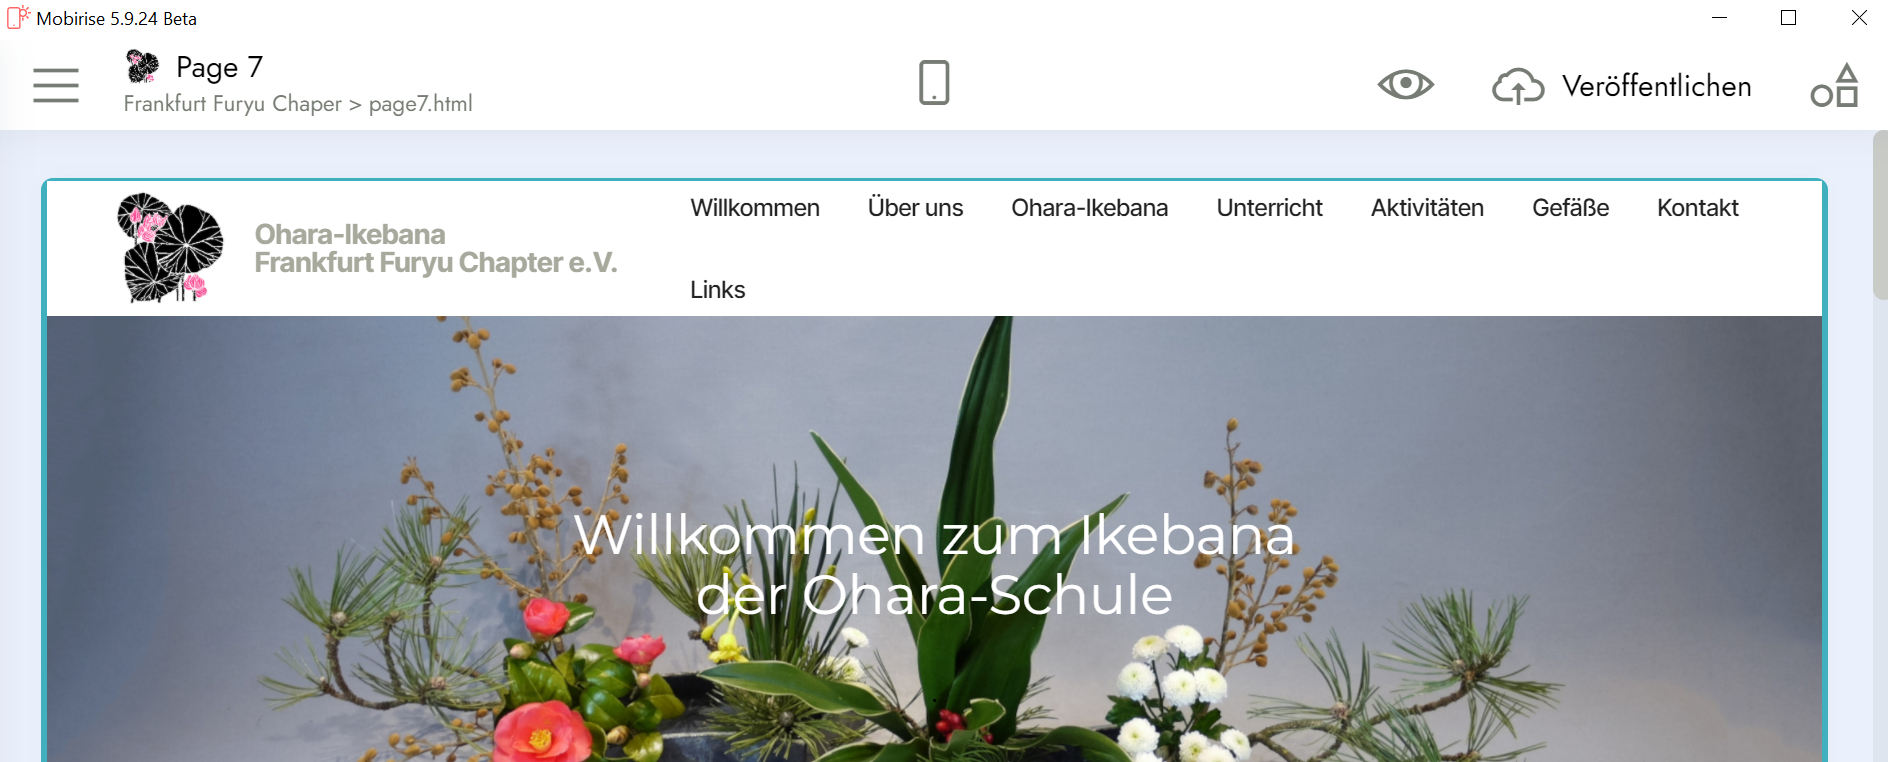The image size is (1888, 762).
Task: Select the lotus logo image in navbar
Action: 170,248
